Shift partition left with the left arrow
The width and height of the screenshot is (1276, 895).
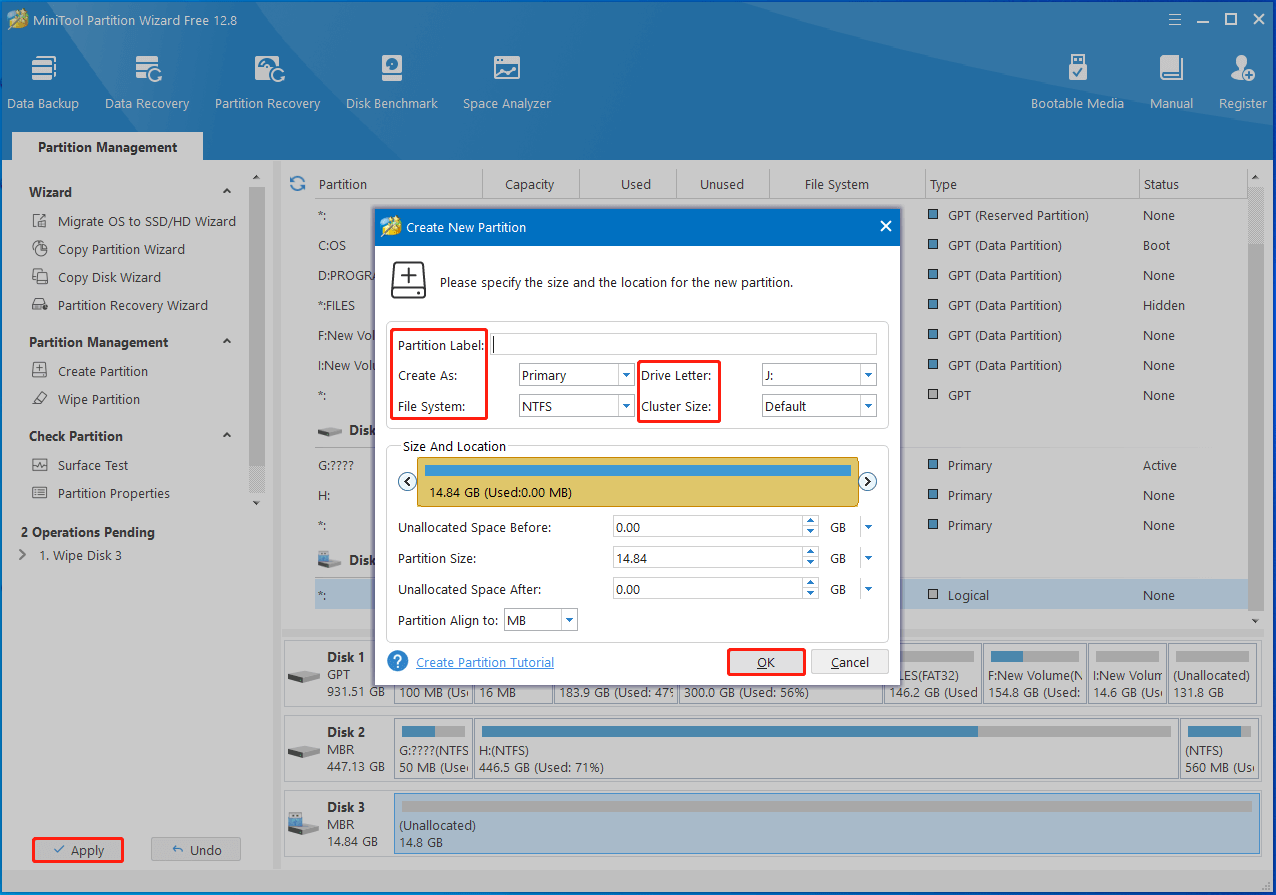[x=407, y=482]
